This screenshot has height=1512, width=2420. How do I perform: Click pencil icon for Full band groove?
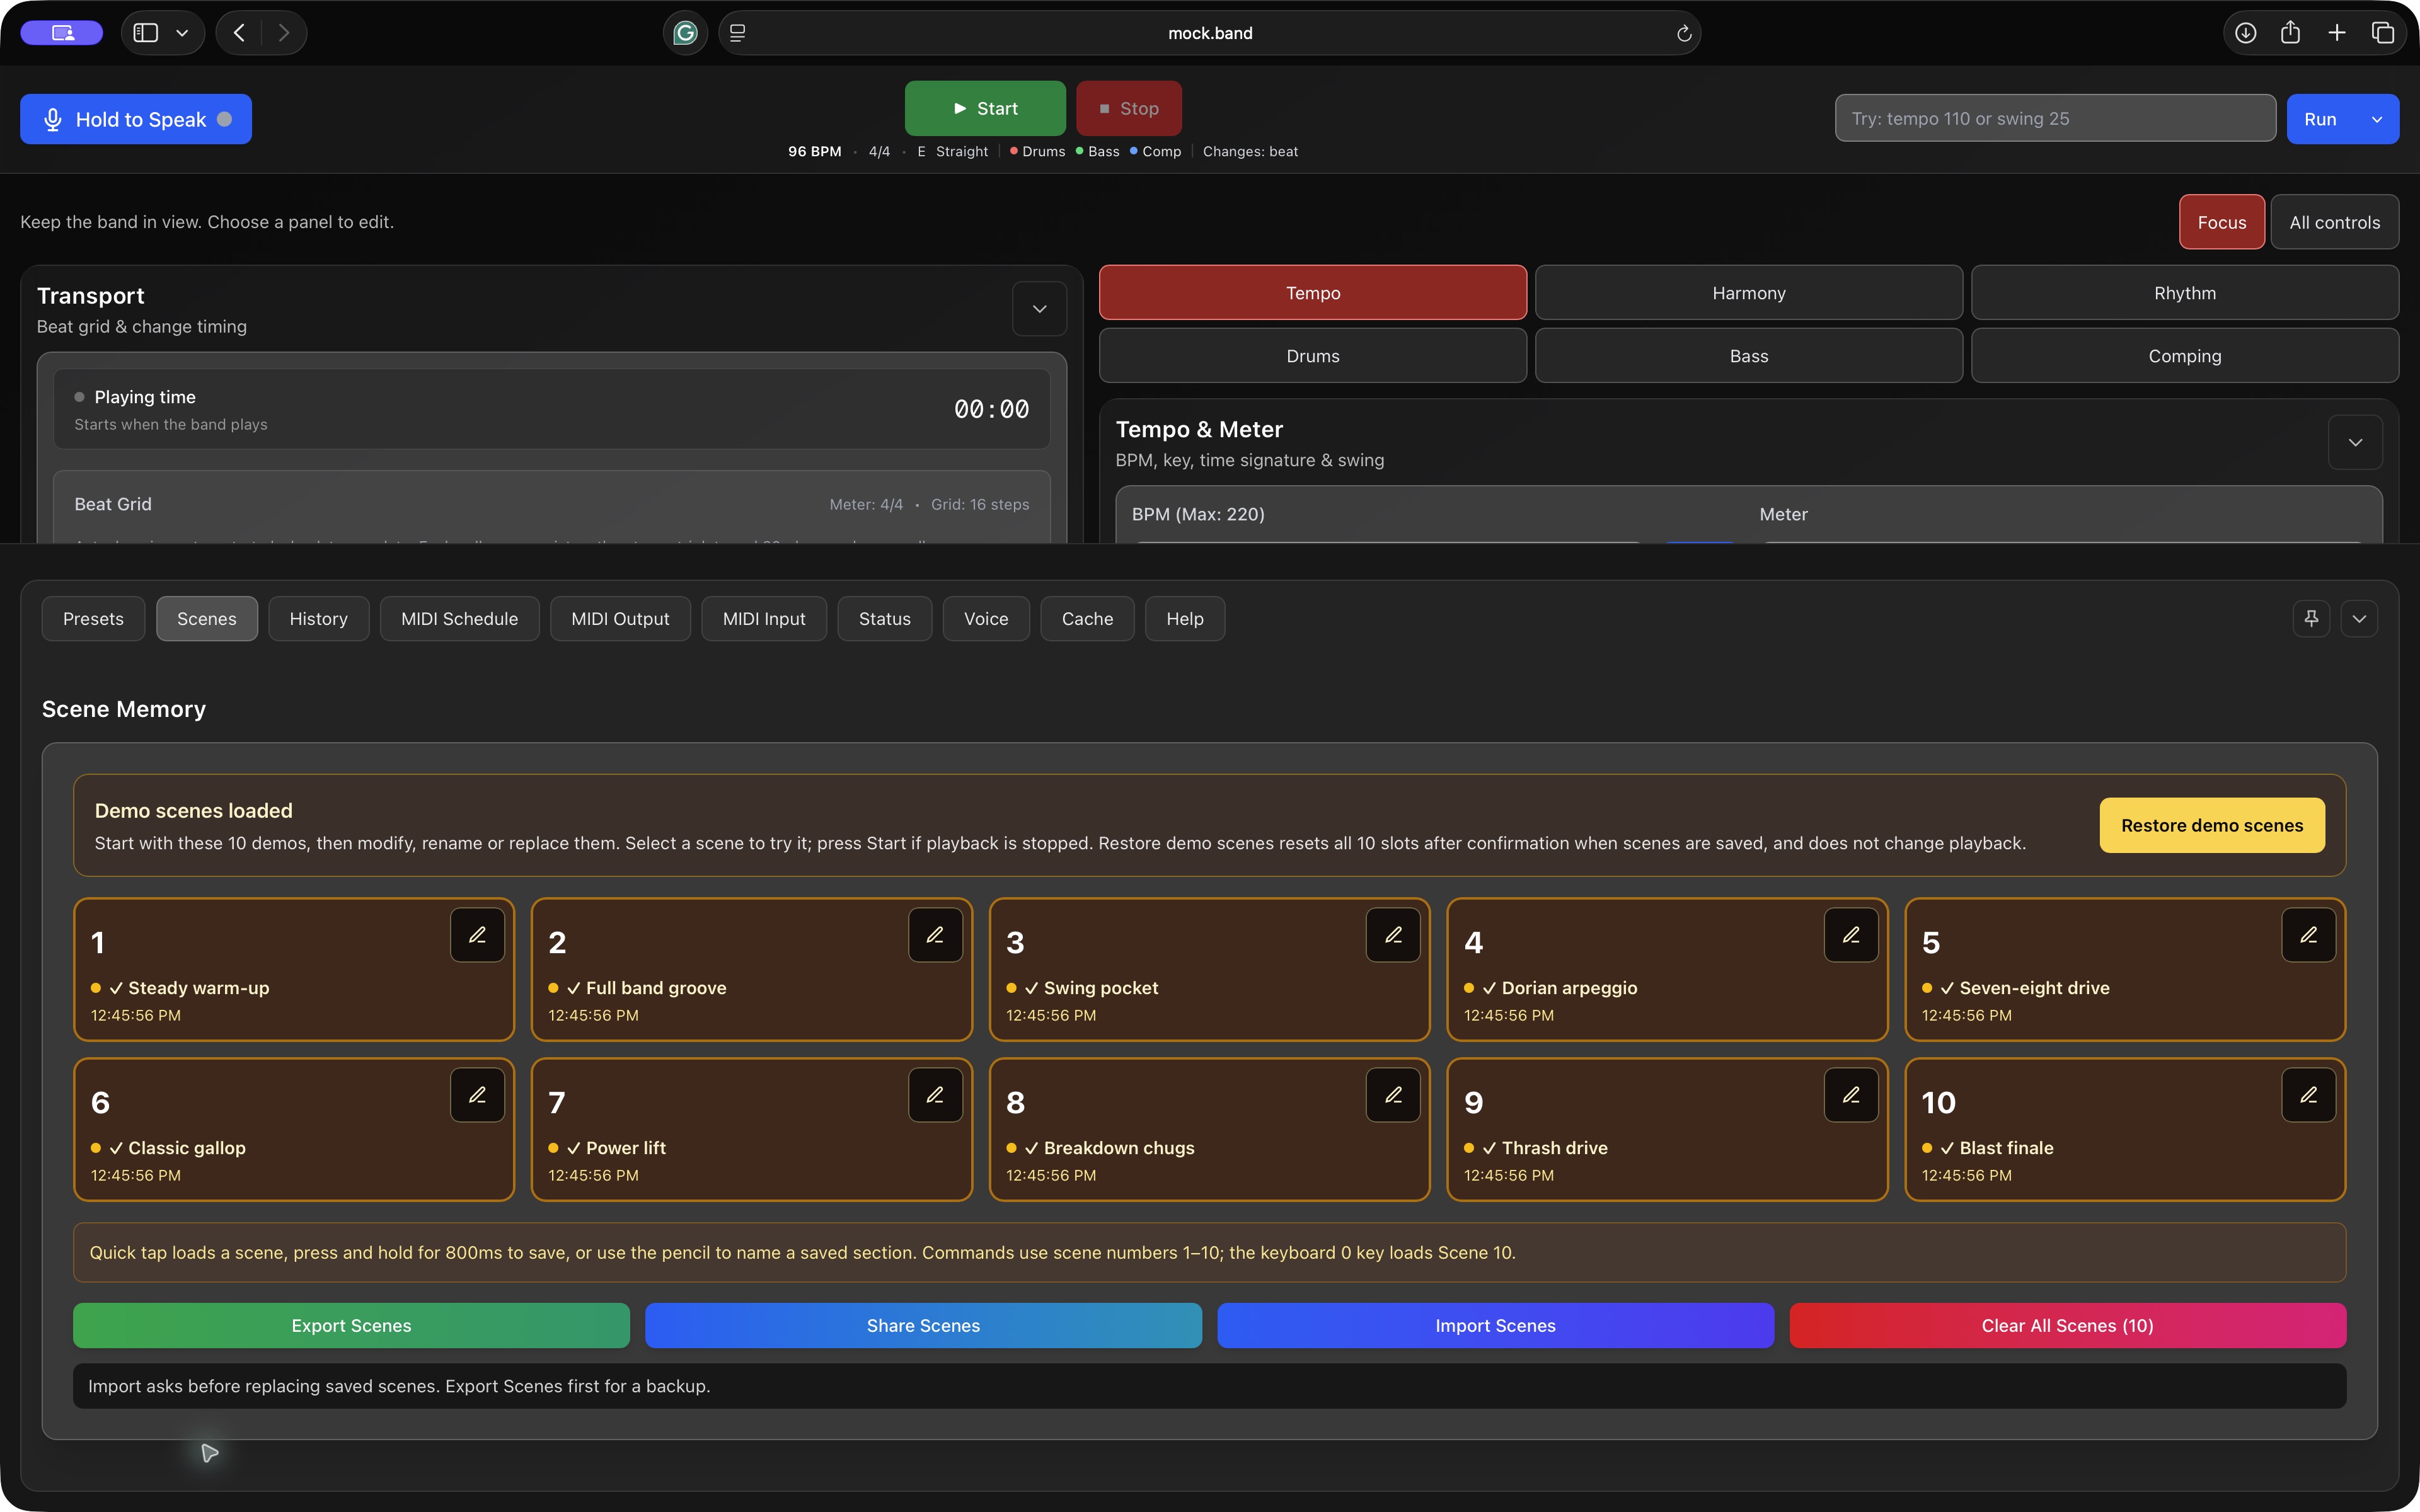coord(935,935)
